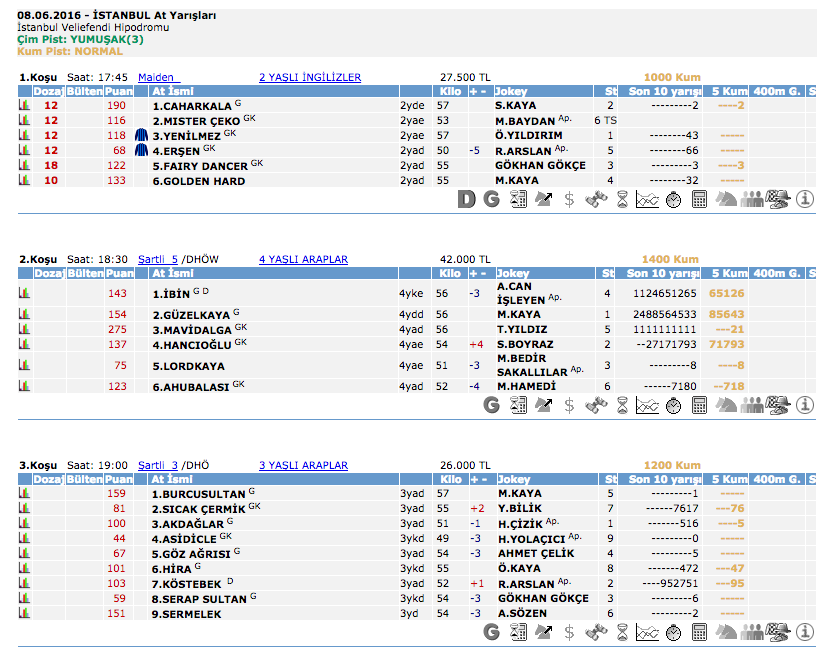
Task: Click the people group icon under race 3
Action: pos(751,631)
